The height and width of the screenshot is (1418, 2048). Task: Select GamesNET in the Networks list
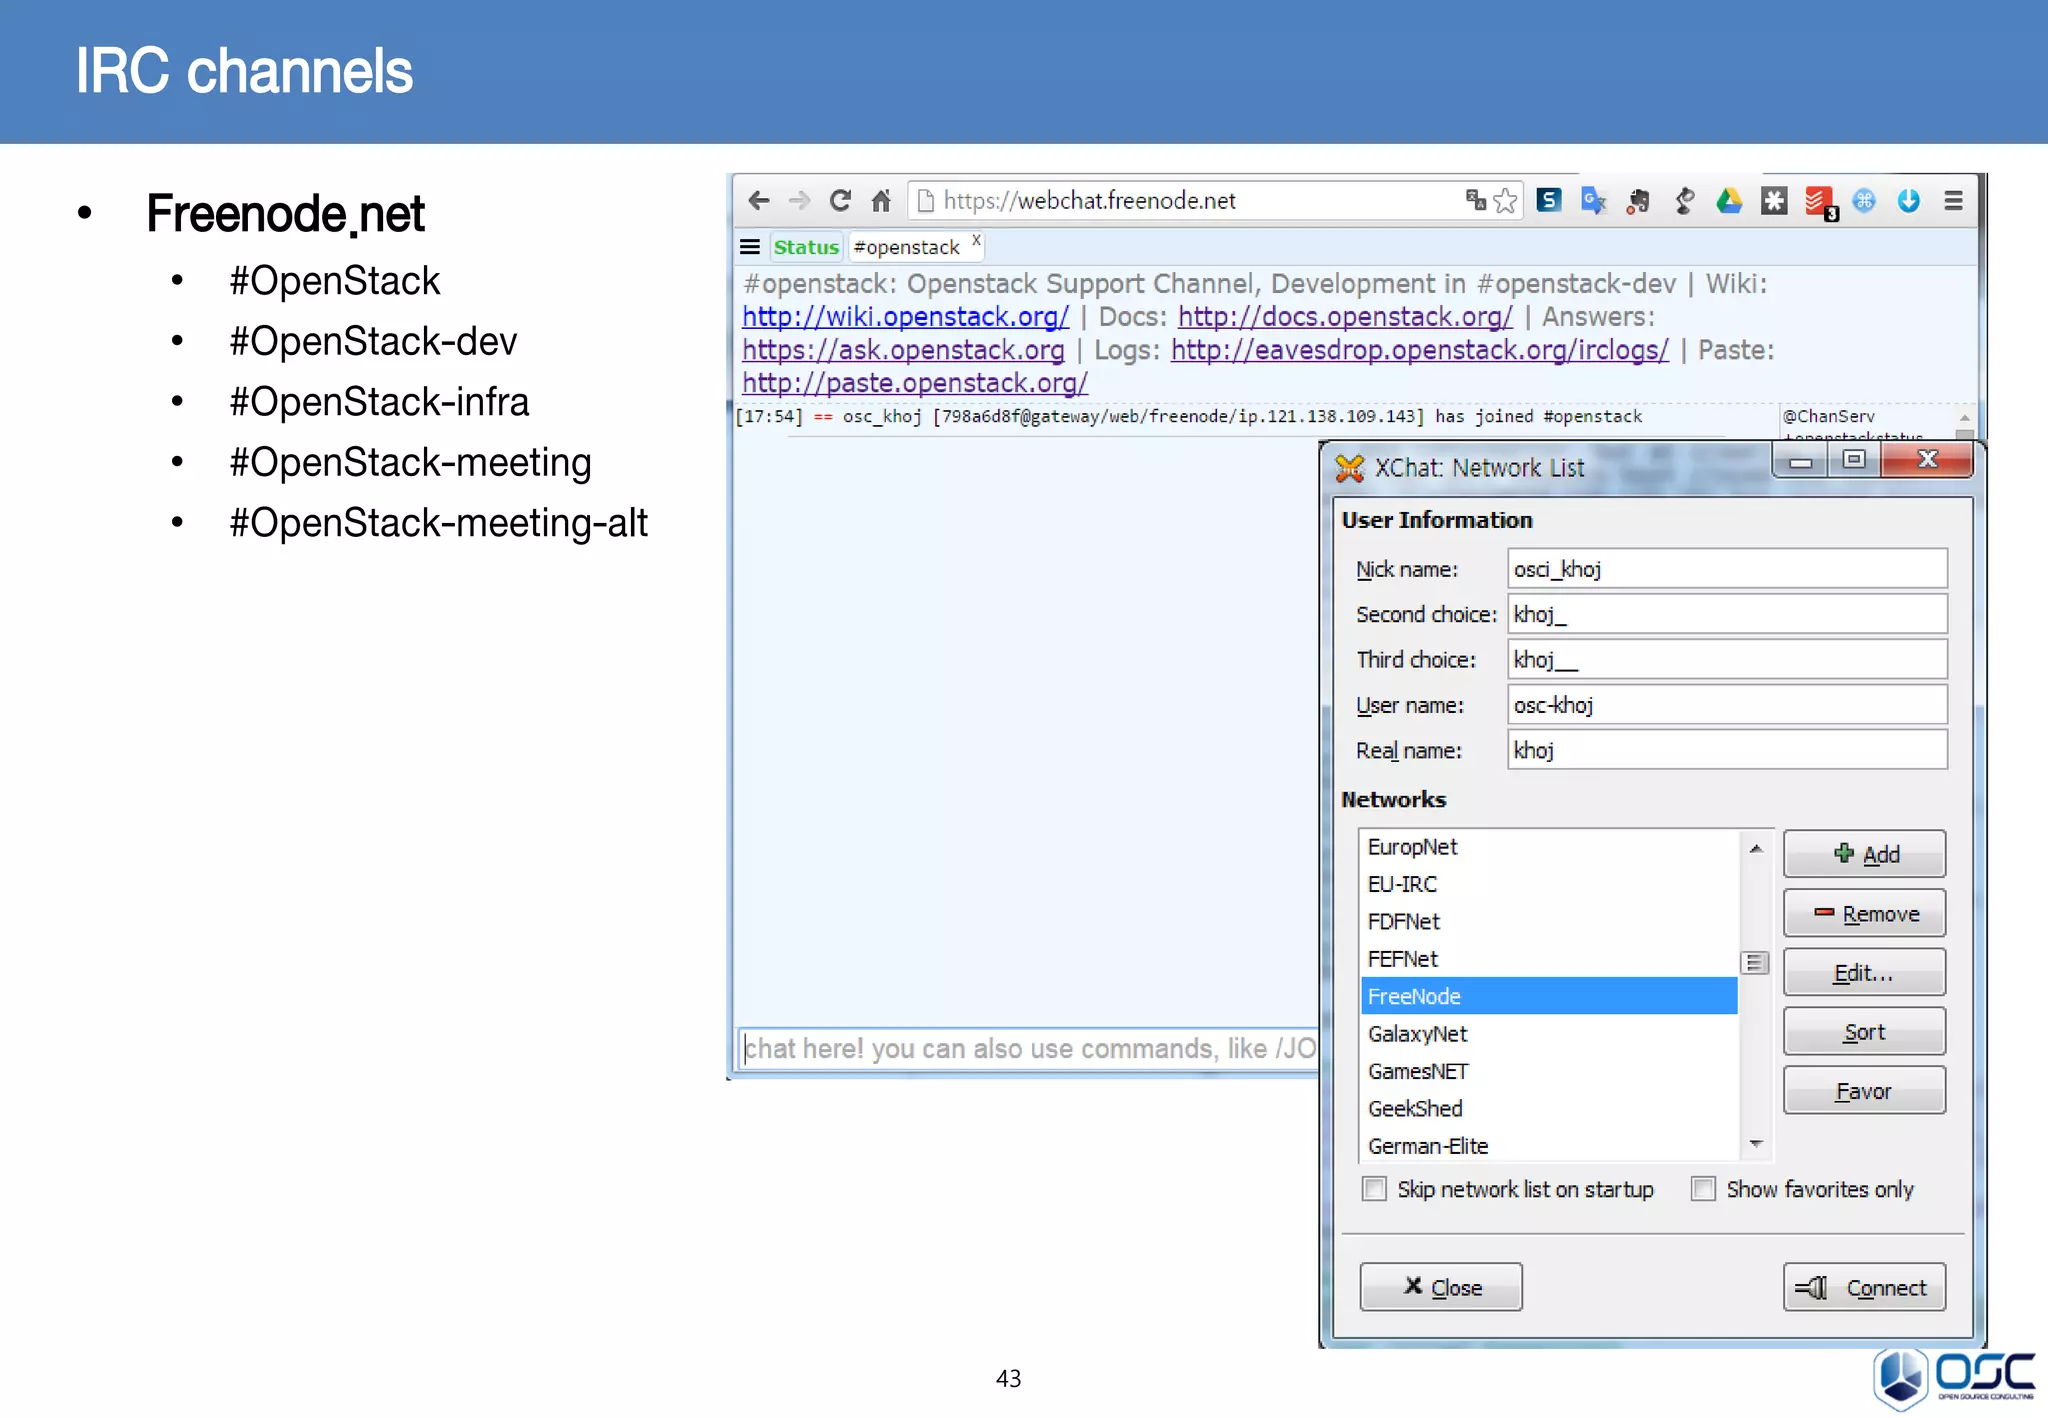tap(1549, 1071)
